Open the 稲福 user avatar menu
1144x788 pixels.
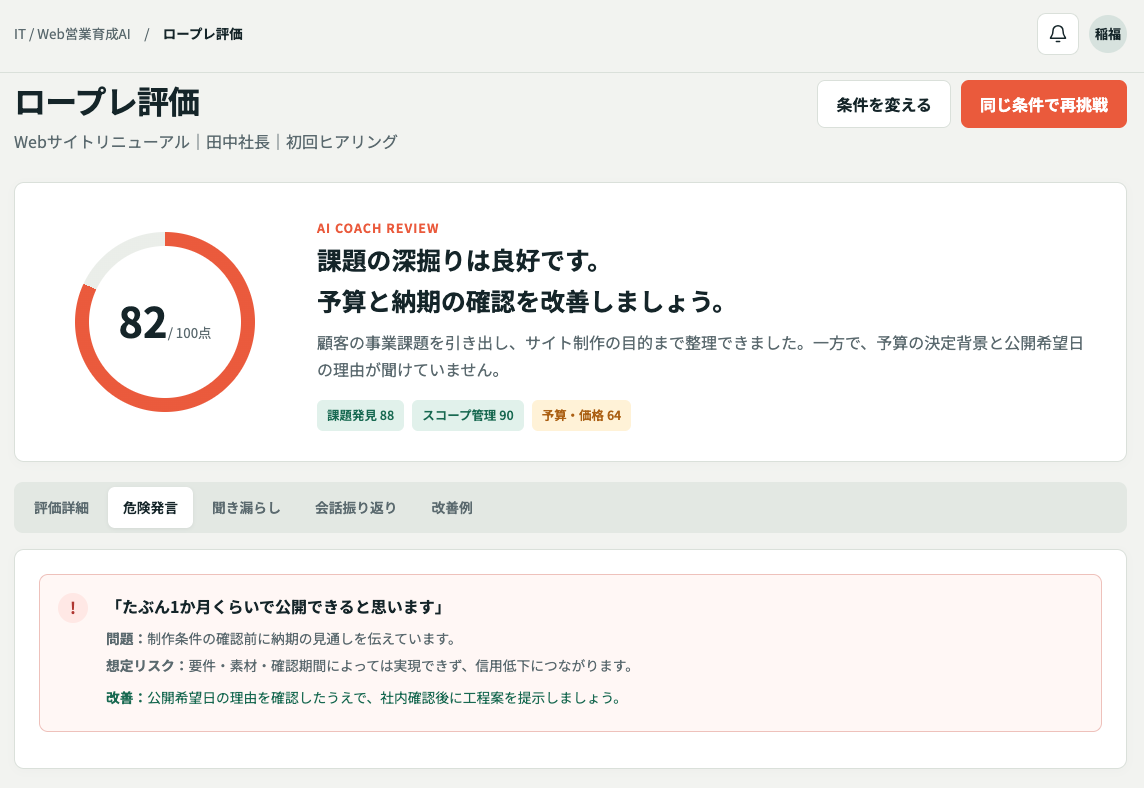tap(1108, 34)
